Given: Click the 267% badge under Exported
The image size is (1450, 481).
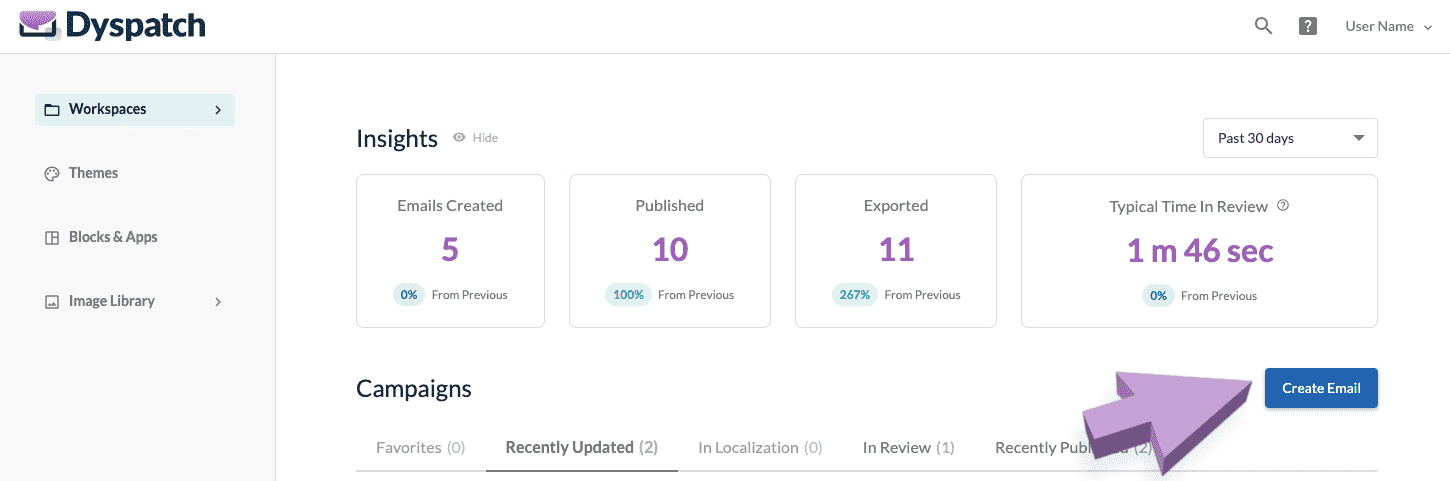Looking at the screenshot, I should pos(854,295).
